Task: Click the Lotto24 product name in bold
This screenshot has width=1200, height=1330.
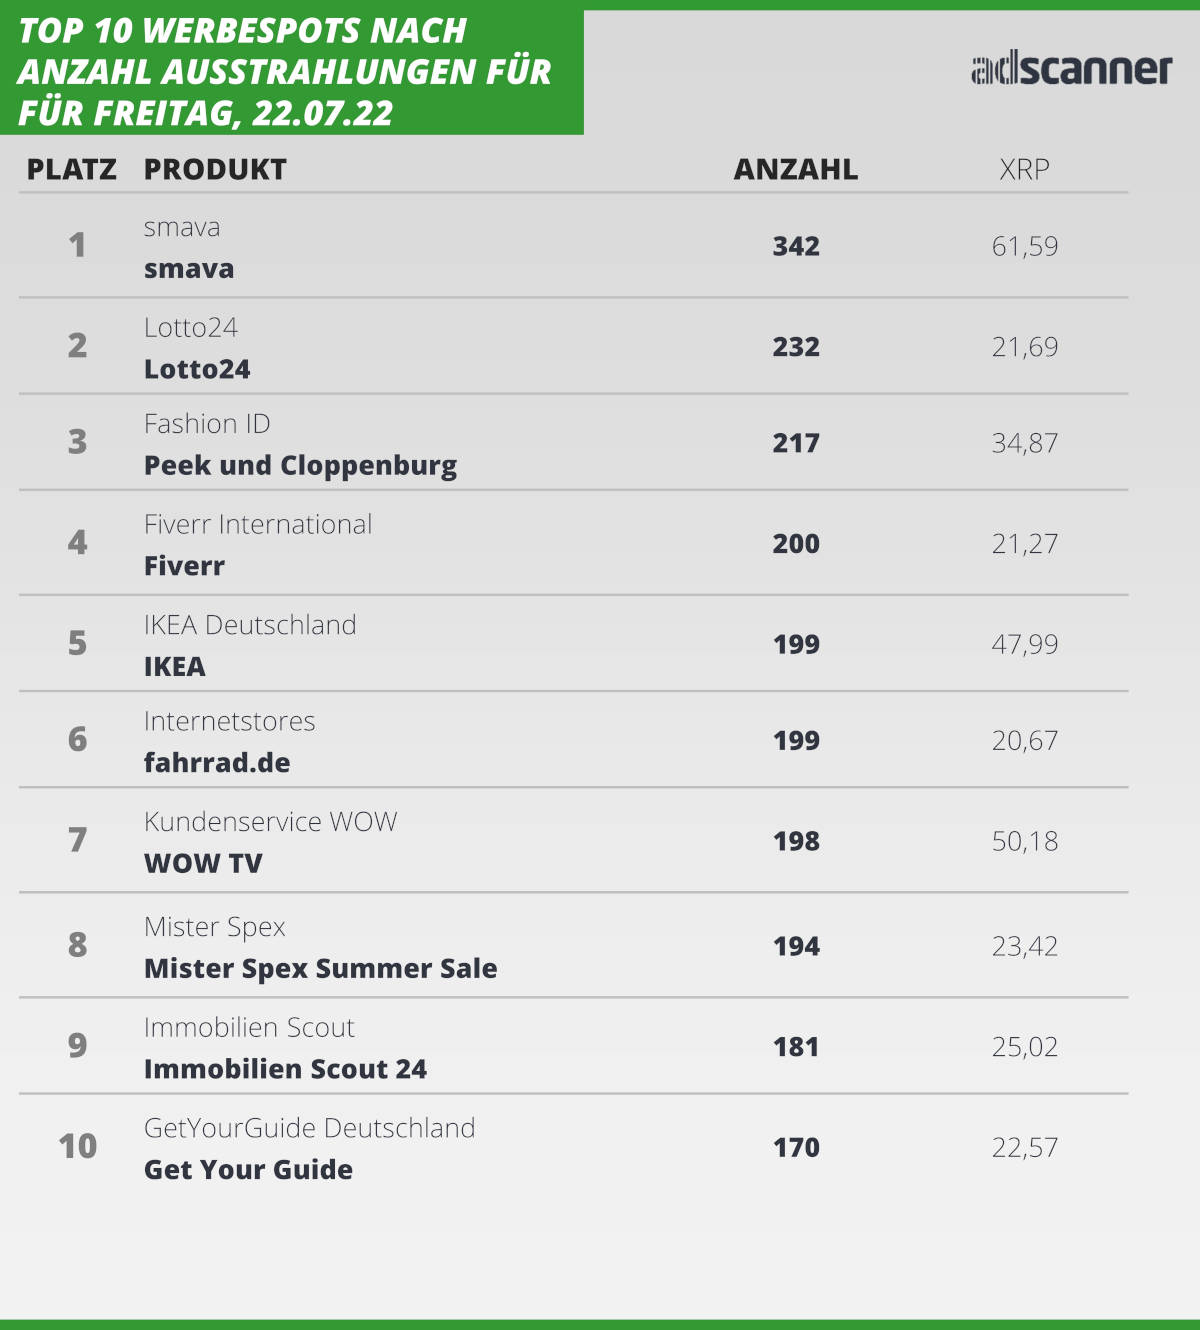Action: pyautogui.click(x=197, y=369)
